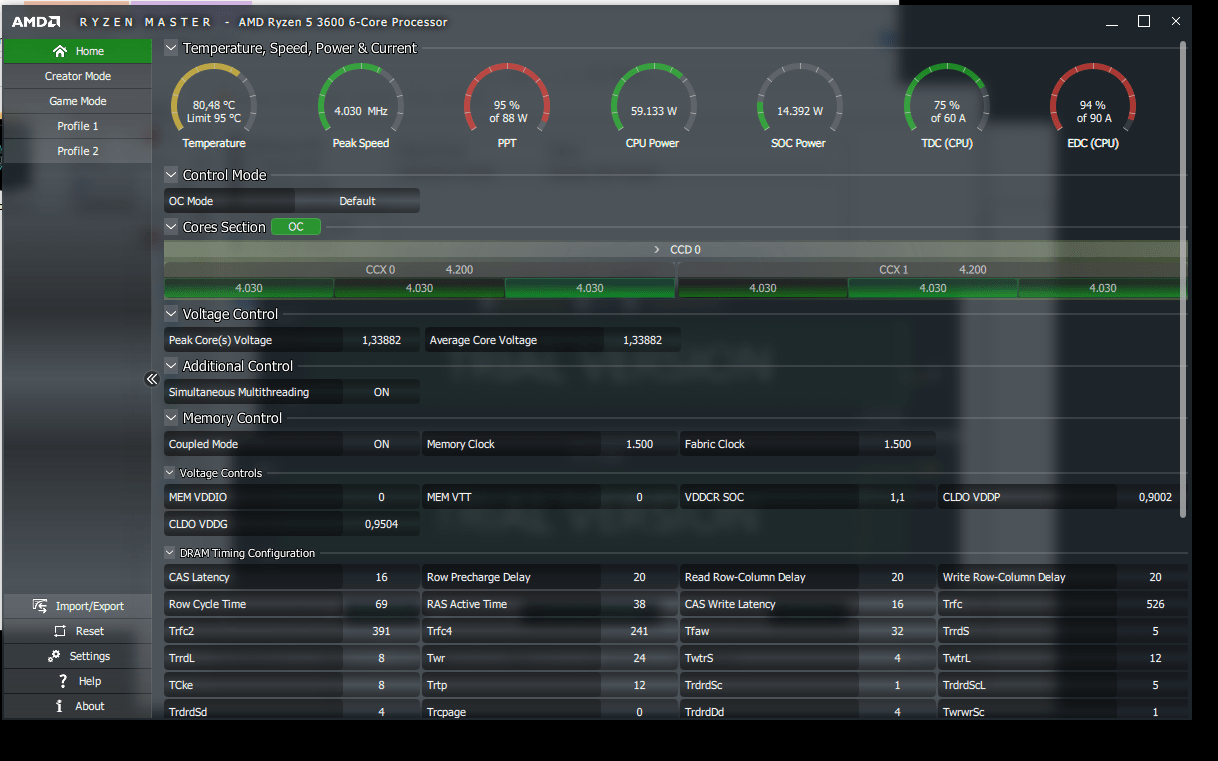The width and height of the screenshot is (1218, 761).
Task: Click the TDC (CPU) gauge
Action: [x=947, y=107]
